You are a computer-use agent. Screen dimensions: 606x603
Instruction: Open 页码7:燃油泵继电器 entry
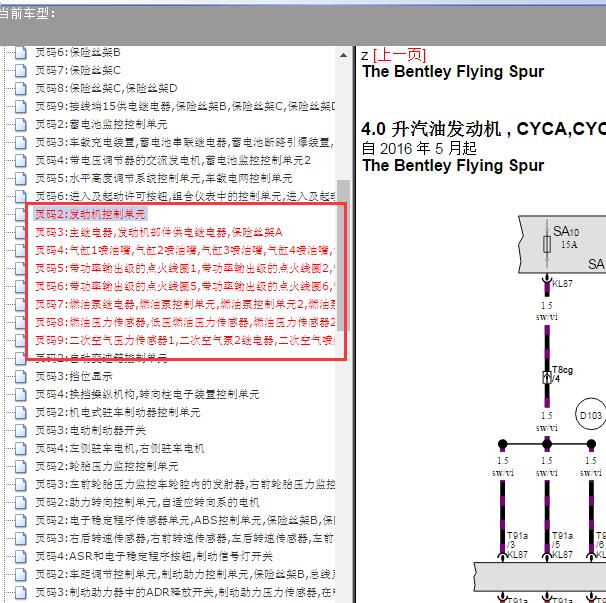pyautogui.click(x=185, y=304)
